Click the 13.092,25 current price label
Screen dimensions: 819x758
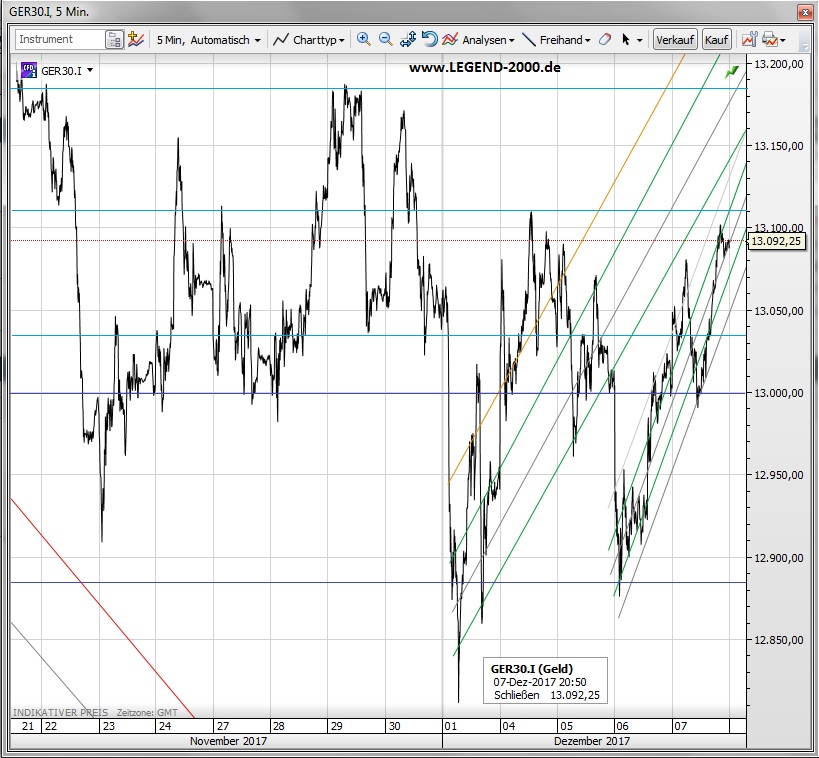[776, 241]
